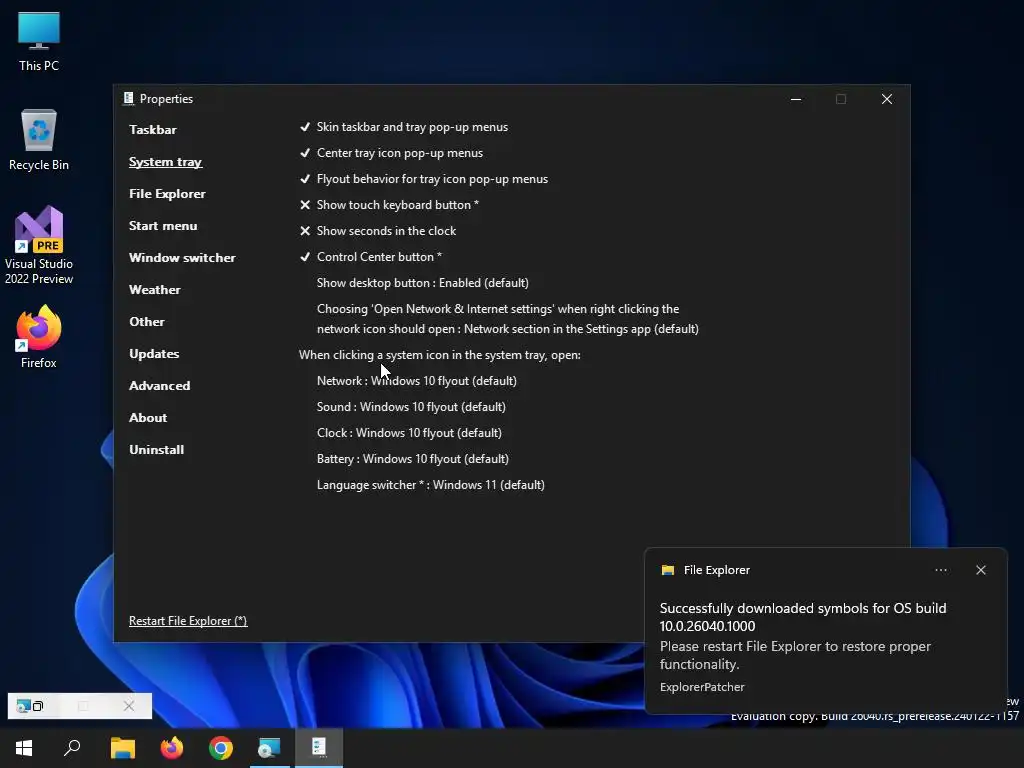Open the Windows Start button
1024x768 pixels.
coord(24,748)
